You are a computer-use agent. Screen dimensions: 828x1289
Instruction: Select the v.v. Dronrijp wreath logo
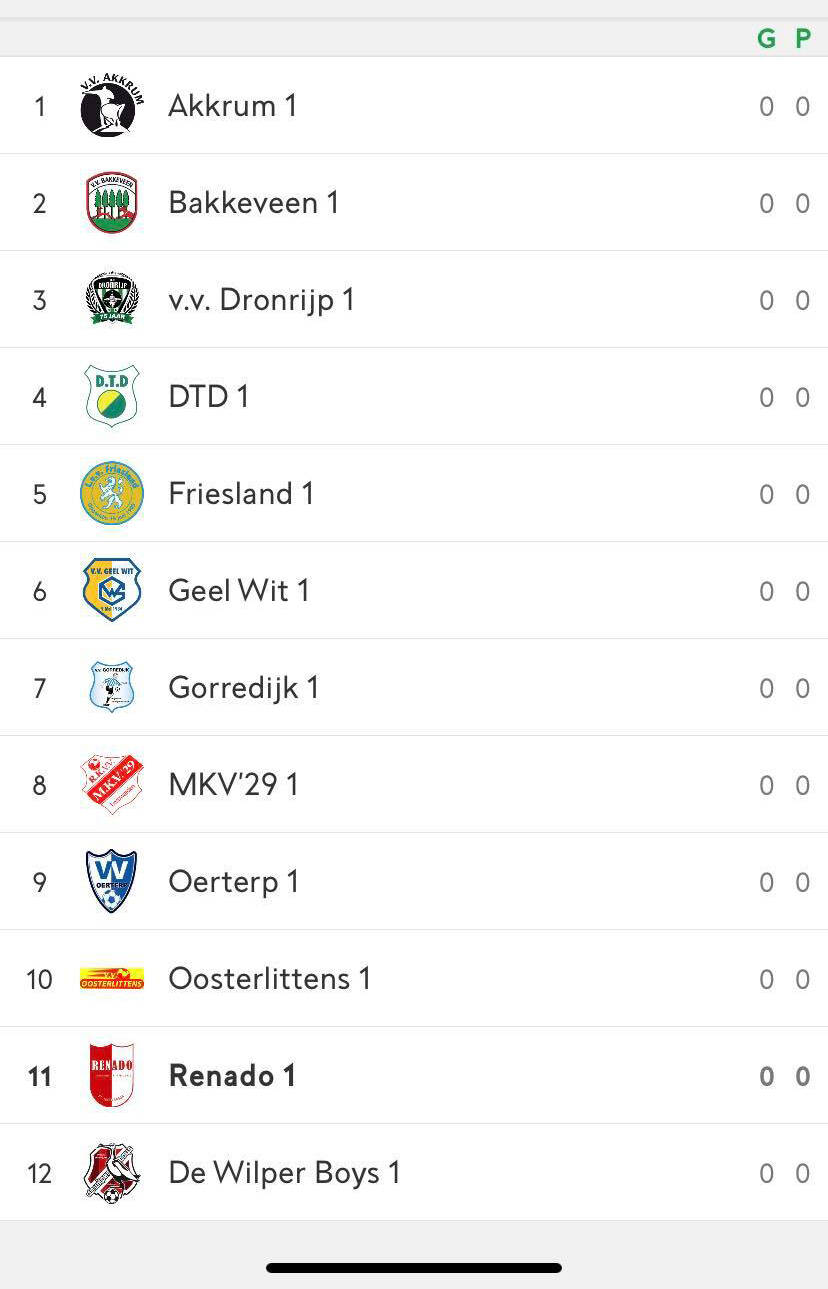(111, 299)
